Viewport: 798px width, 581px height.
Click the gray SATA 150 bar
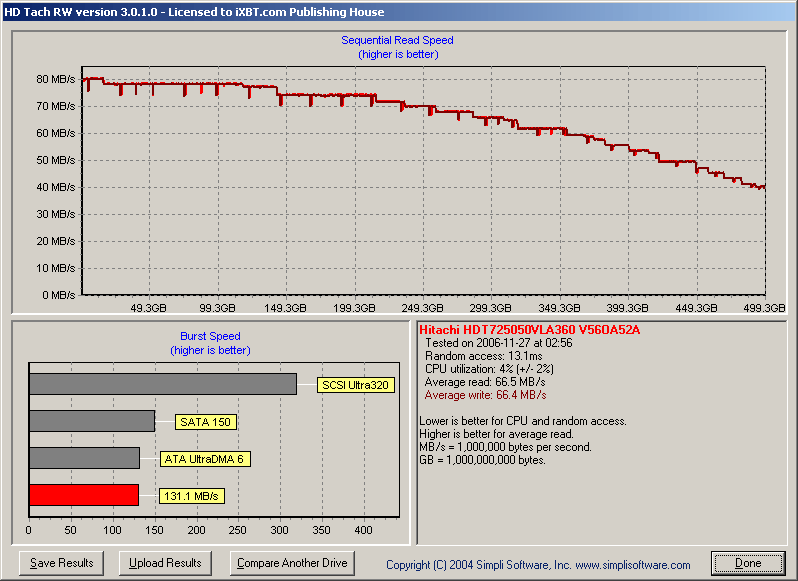(x=92, y=421)
